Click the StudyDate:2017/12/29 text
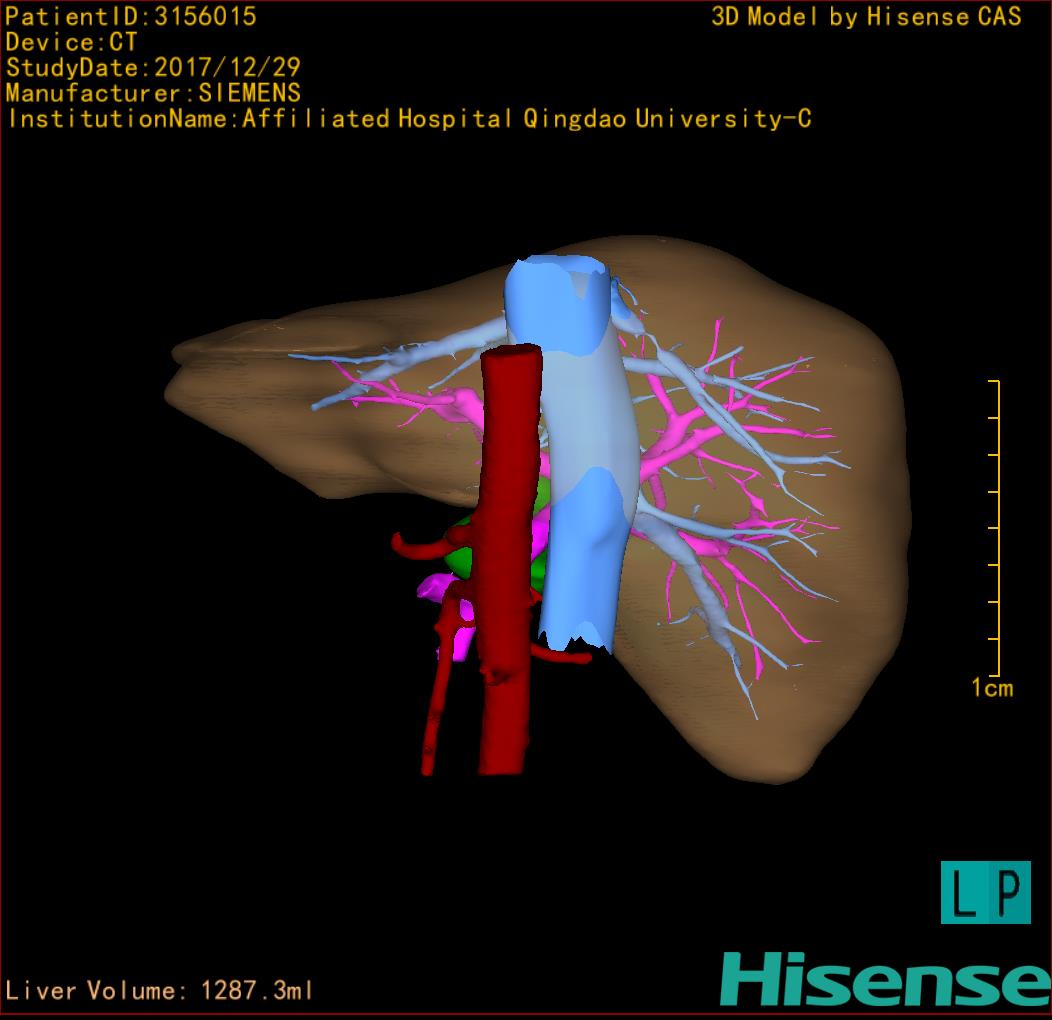Viewport: 1052px width, 1020px height. pos(153,67)
